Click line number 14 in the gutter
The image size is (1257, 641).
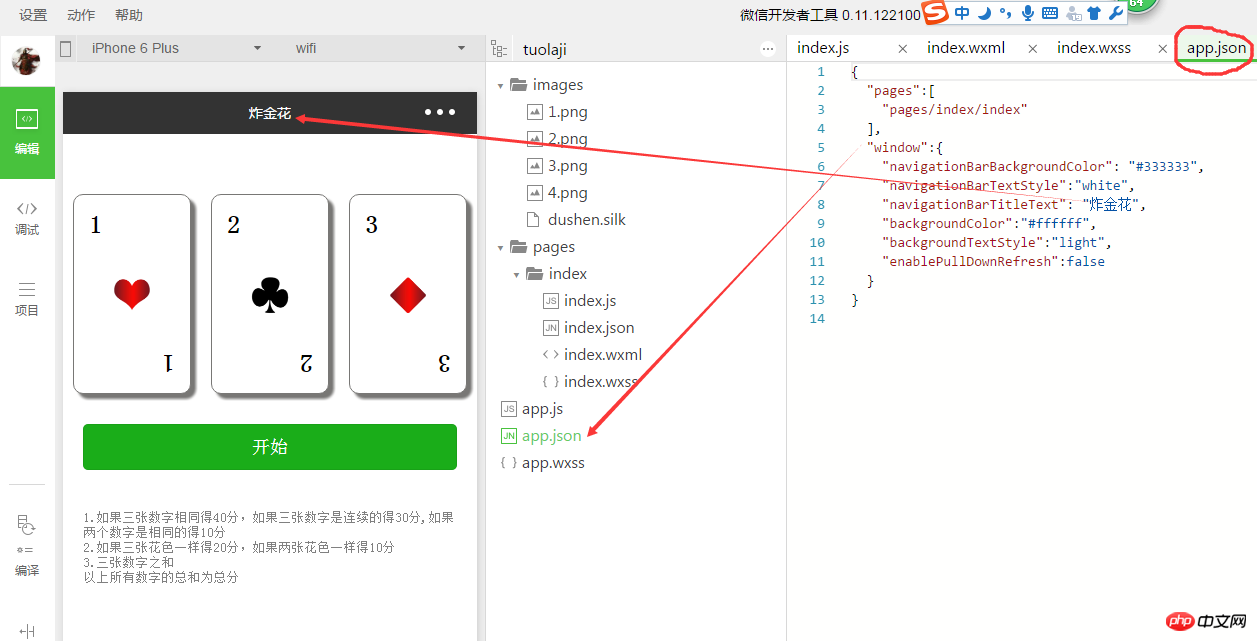click(x=818, y=319)
